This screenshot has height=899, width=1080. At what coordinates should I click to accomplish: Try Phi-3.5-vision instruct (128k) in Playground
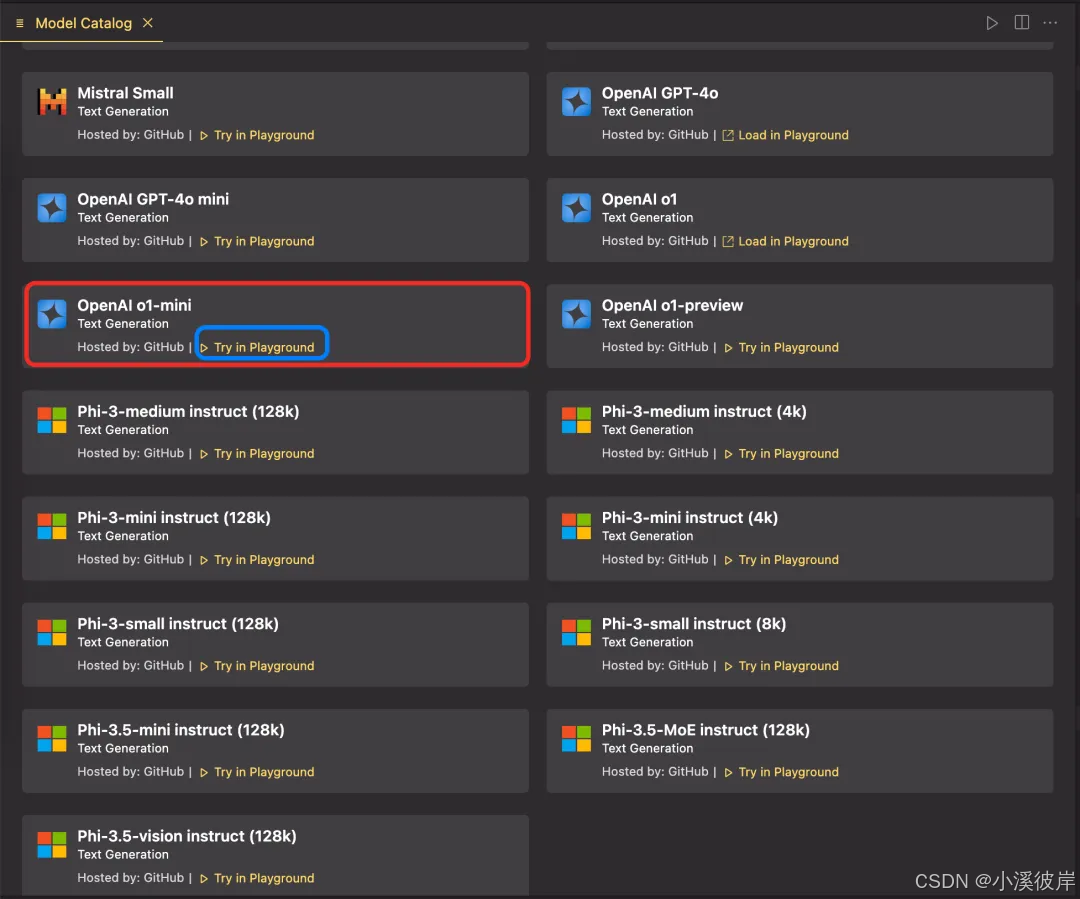pos(257,878)
